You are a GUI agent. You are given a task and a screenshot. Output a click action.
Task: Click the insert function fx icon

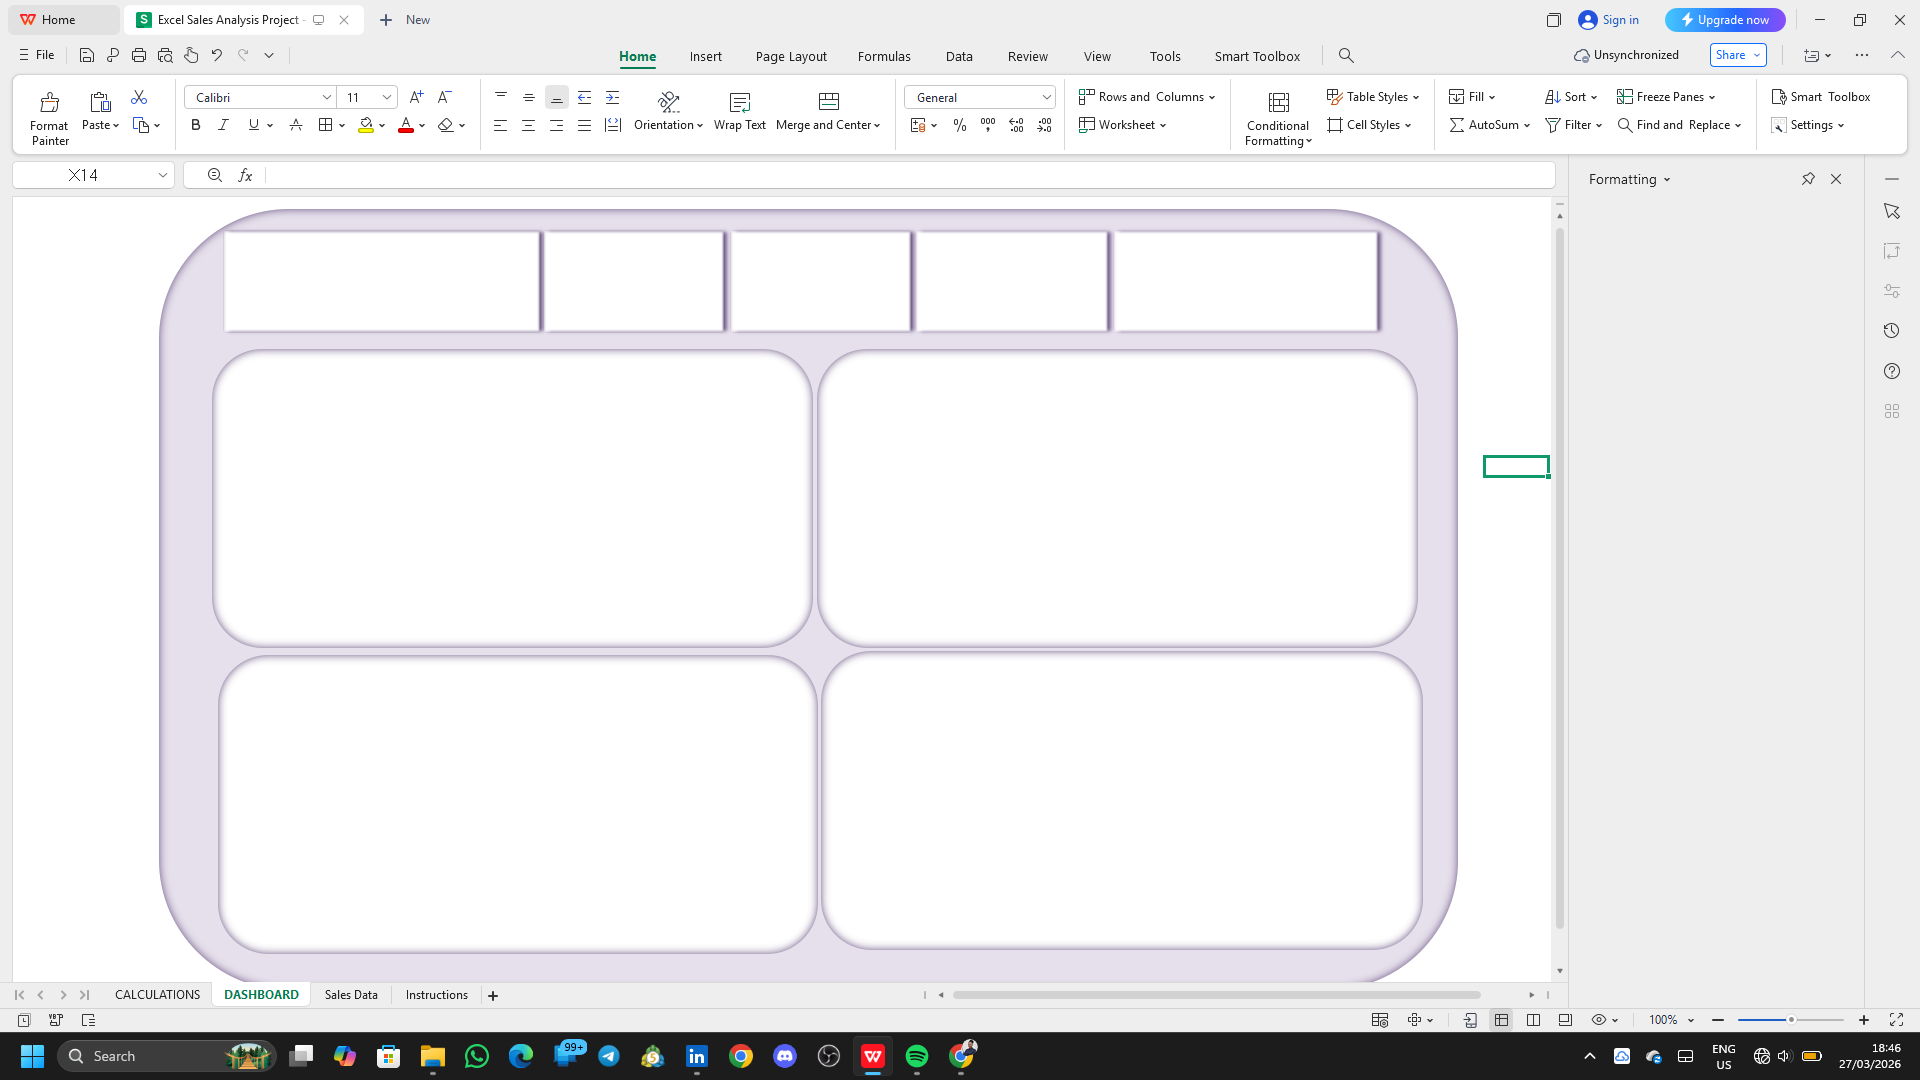click(245, 175)
